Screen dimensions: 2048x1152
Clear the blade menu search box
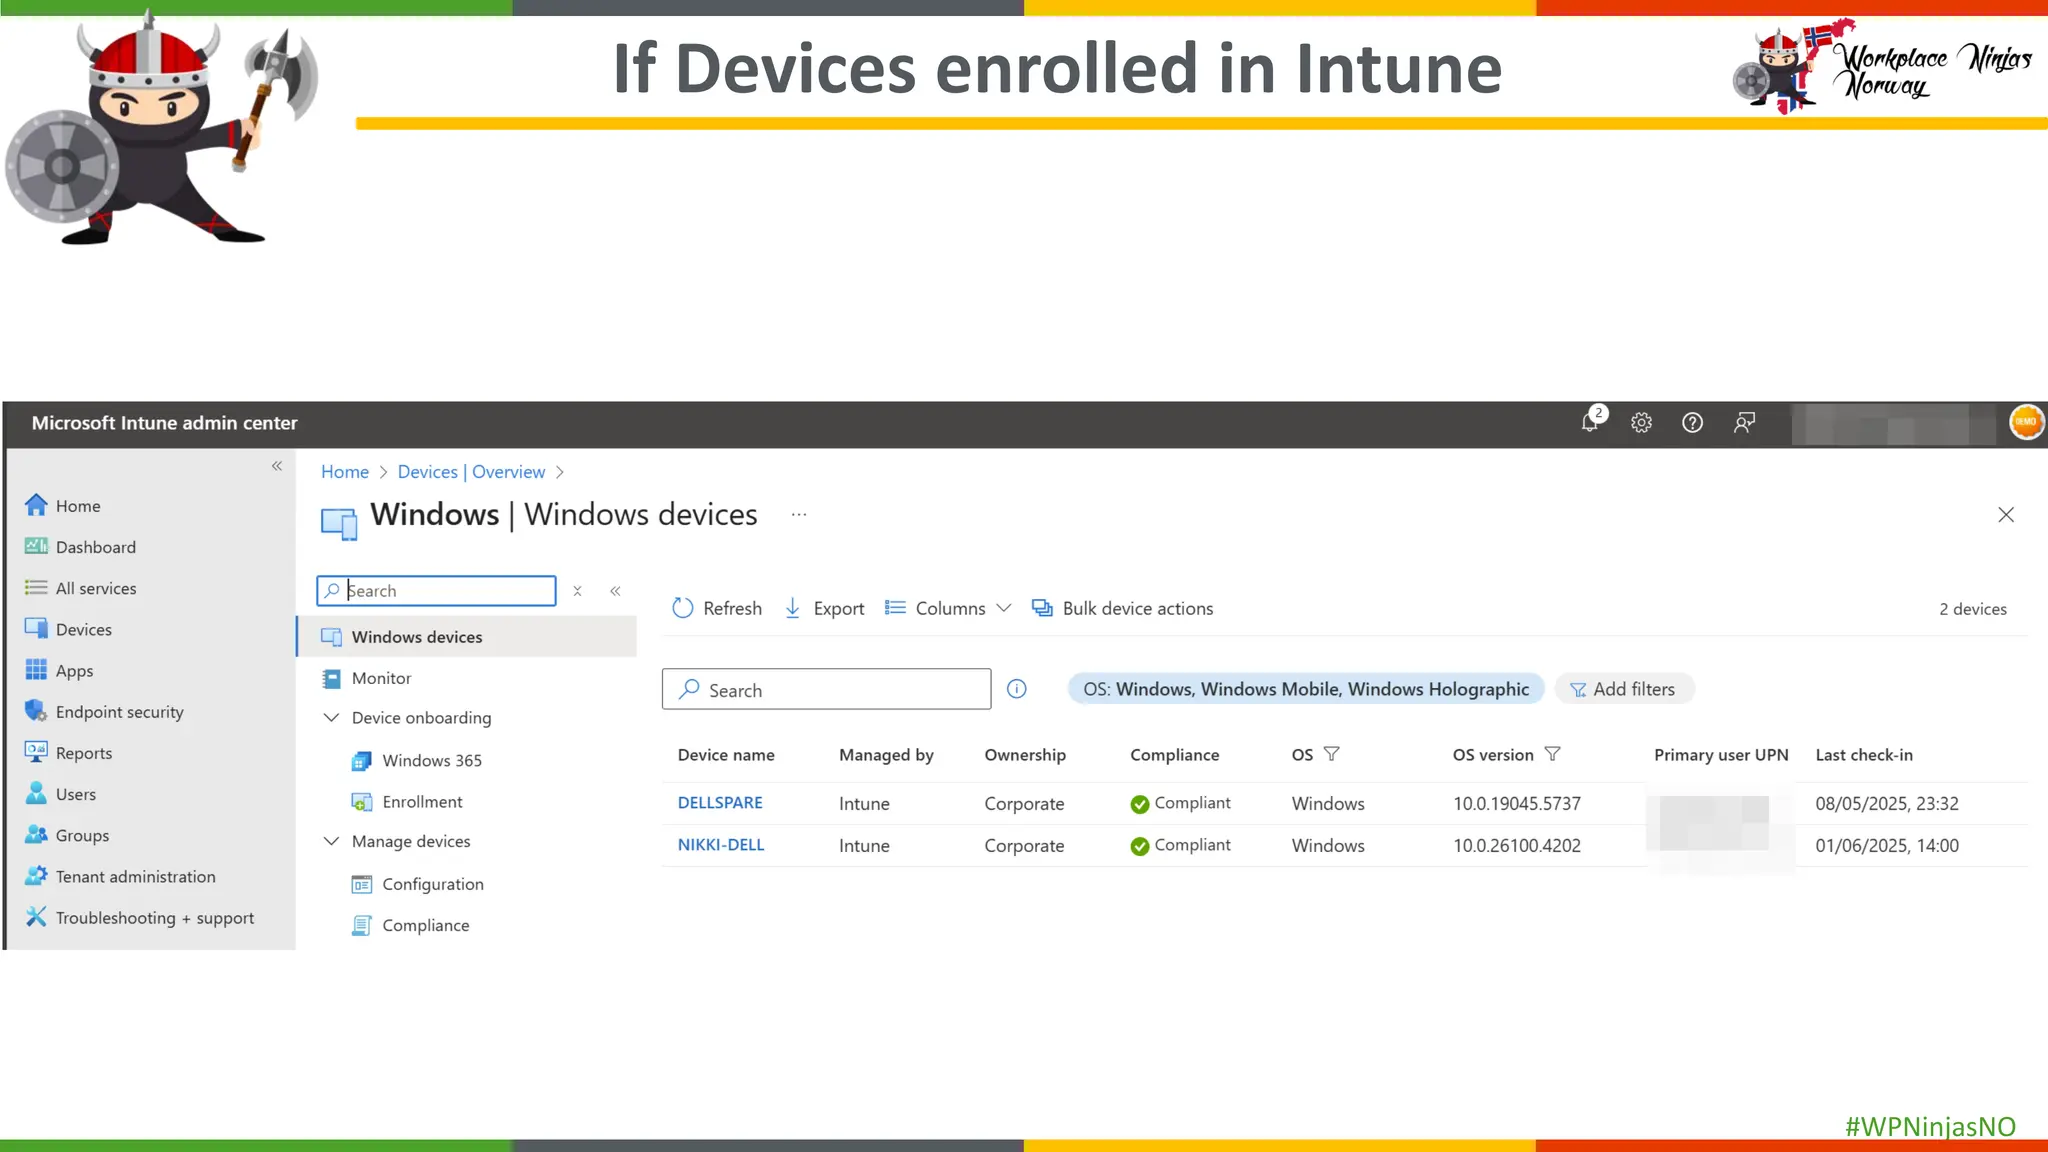tap(577, 591)
